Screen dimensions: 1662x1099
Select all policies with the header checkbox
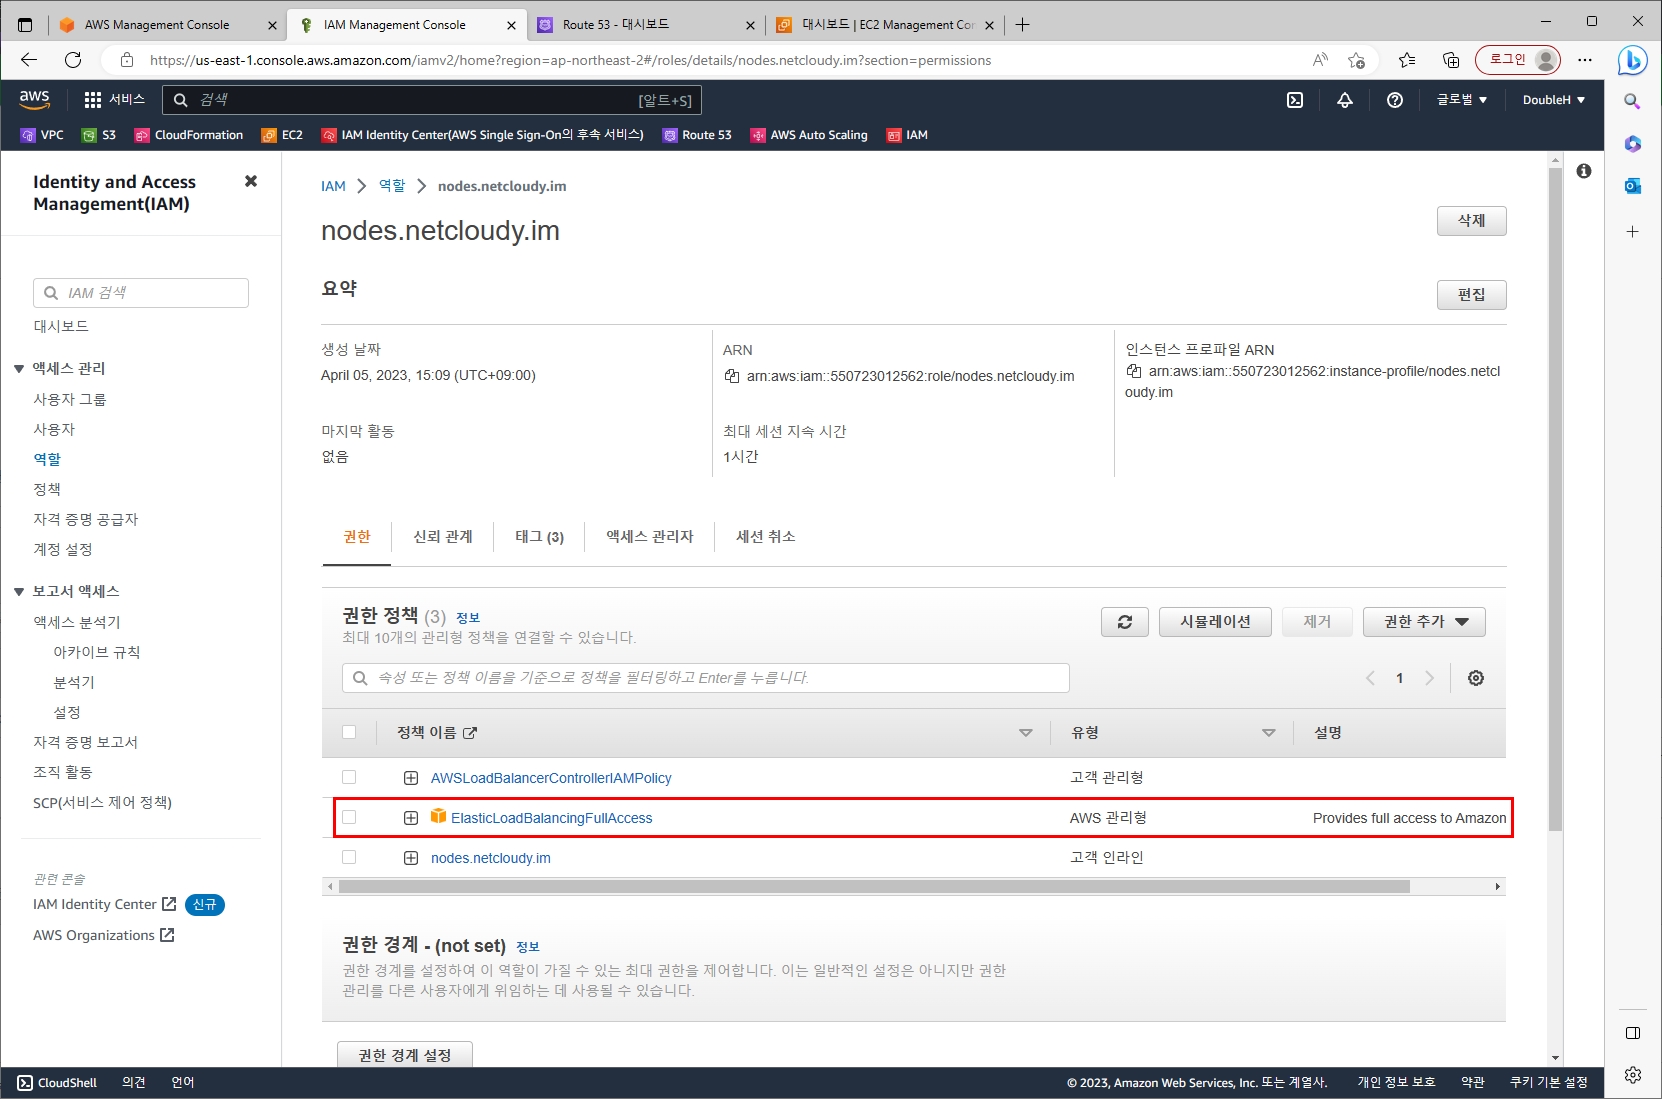(349, 732)
